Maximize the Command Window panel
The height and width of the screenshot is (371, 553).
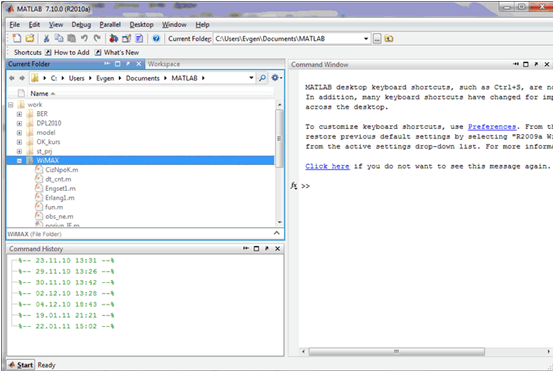coord(526,64)
